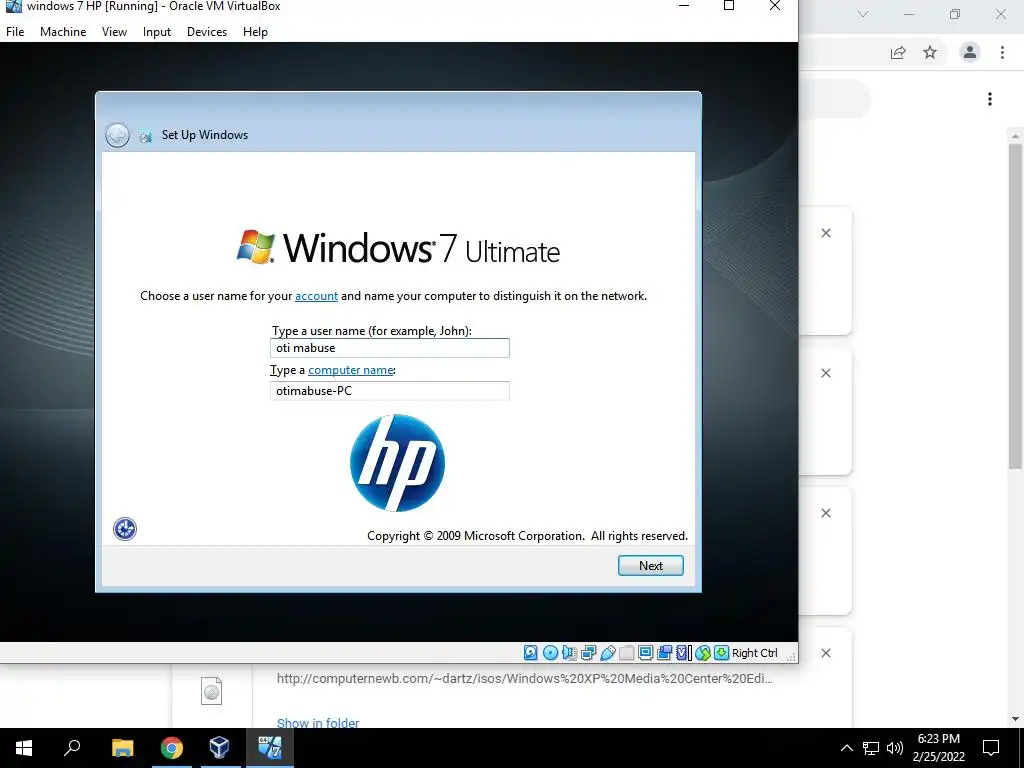Open the Machine menu
The height and width of the screenshot is (768, 1024).
[x=63, y=31]
